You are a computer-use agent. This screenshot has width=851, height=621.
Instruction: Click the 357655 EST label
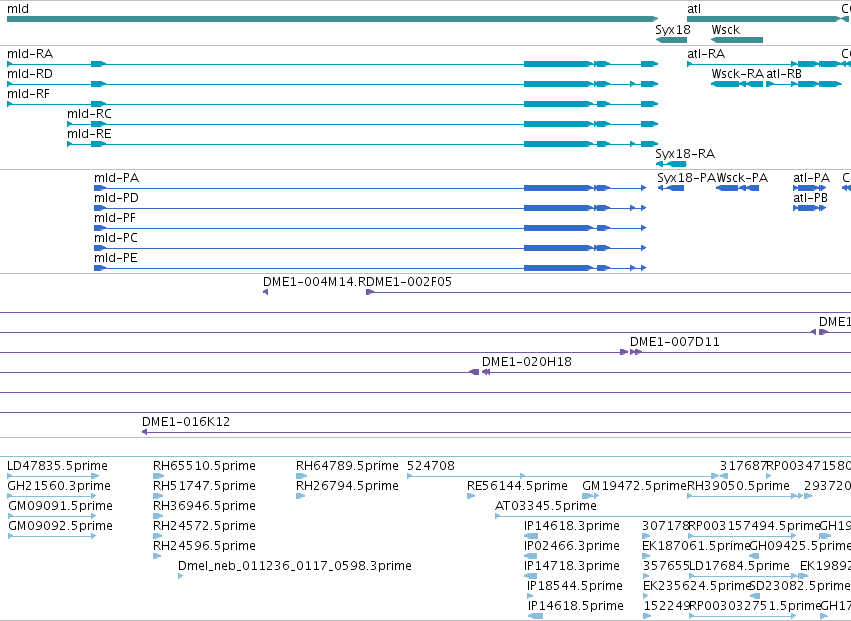click(666, 566)
